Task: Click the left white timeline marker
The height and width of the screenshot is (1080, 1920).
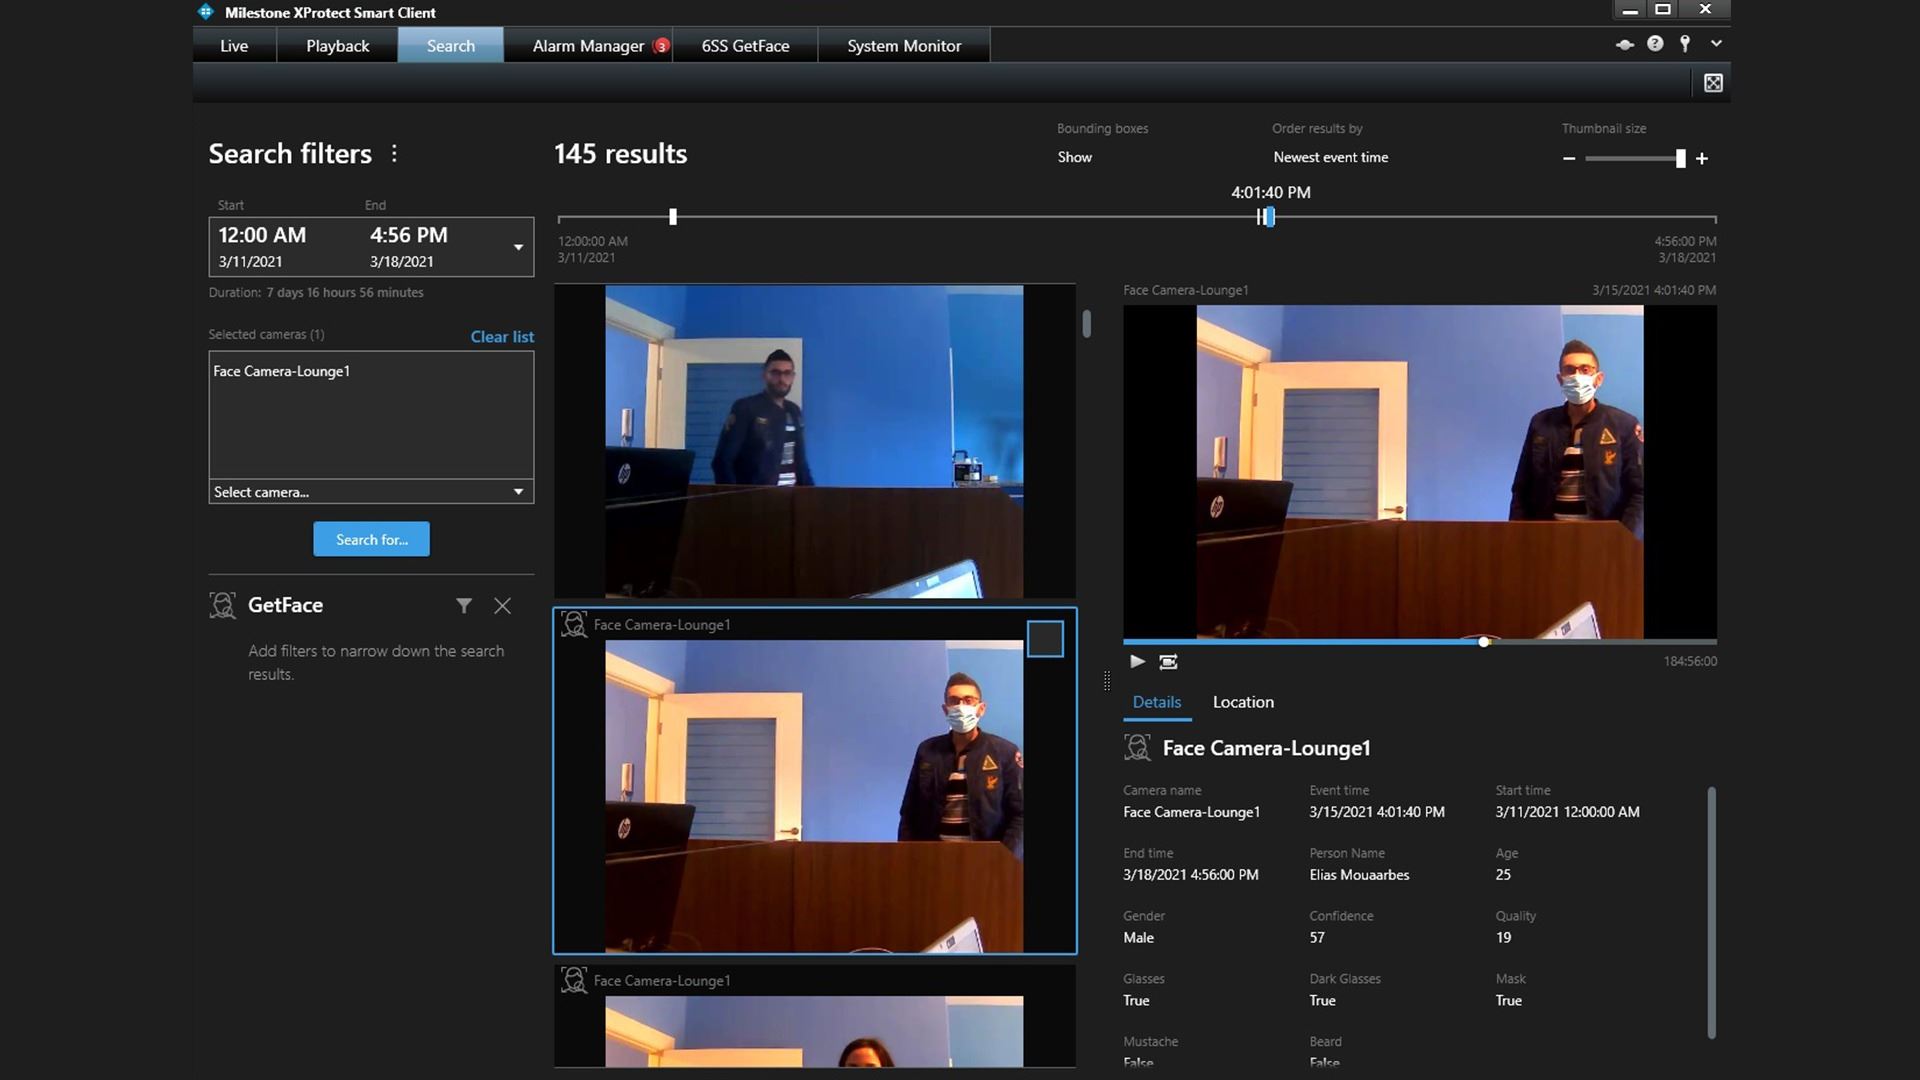Action: pos(673,217)
